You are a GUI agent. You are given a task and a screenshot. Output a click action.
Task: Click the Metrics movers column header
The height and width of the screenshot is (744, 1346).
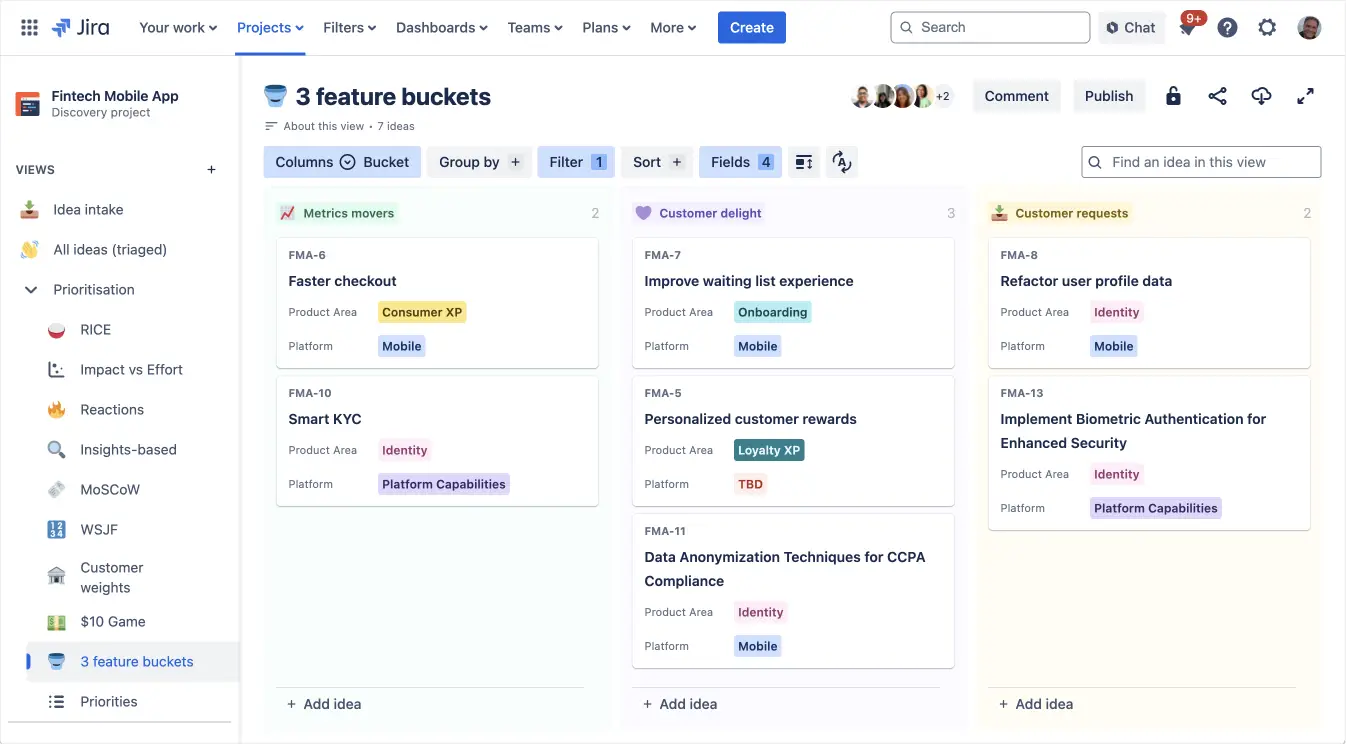[338, 213]
